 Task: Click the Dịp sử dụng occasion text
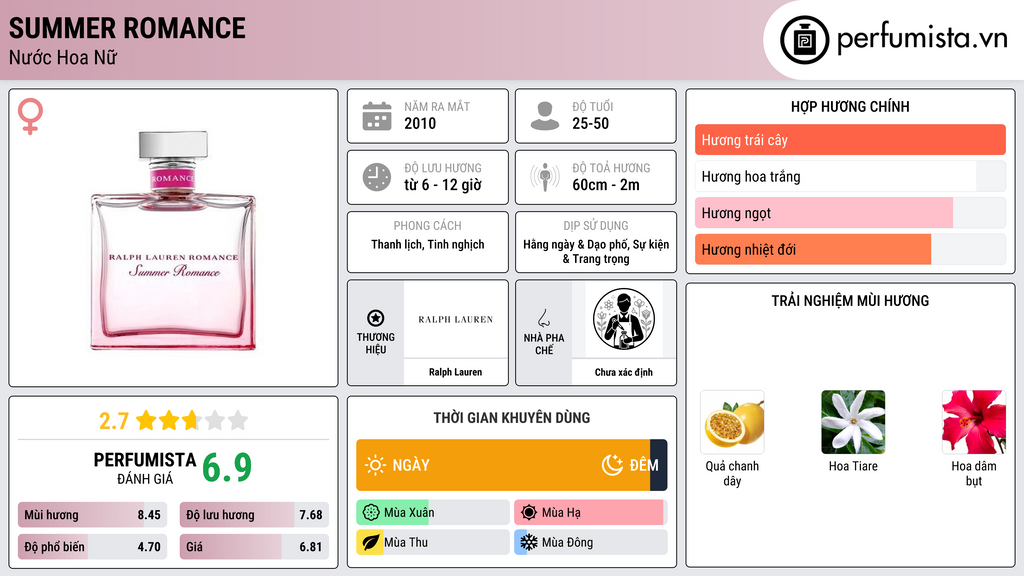596,251
